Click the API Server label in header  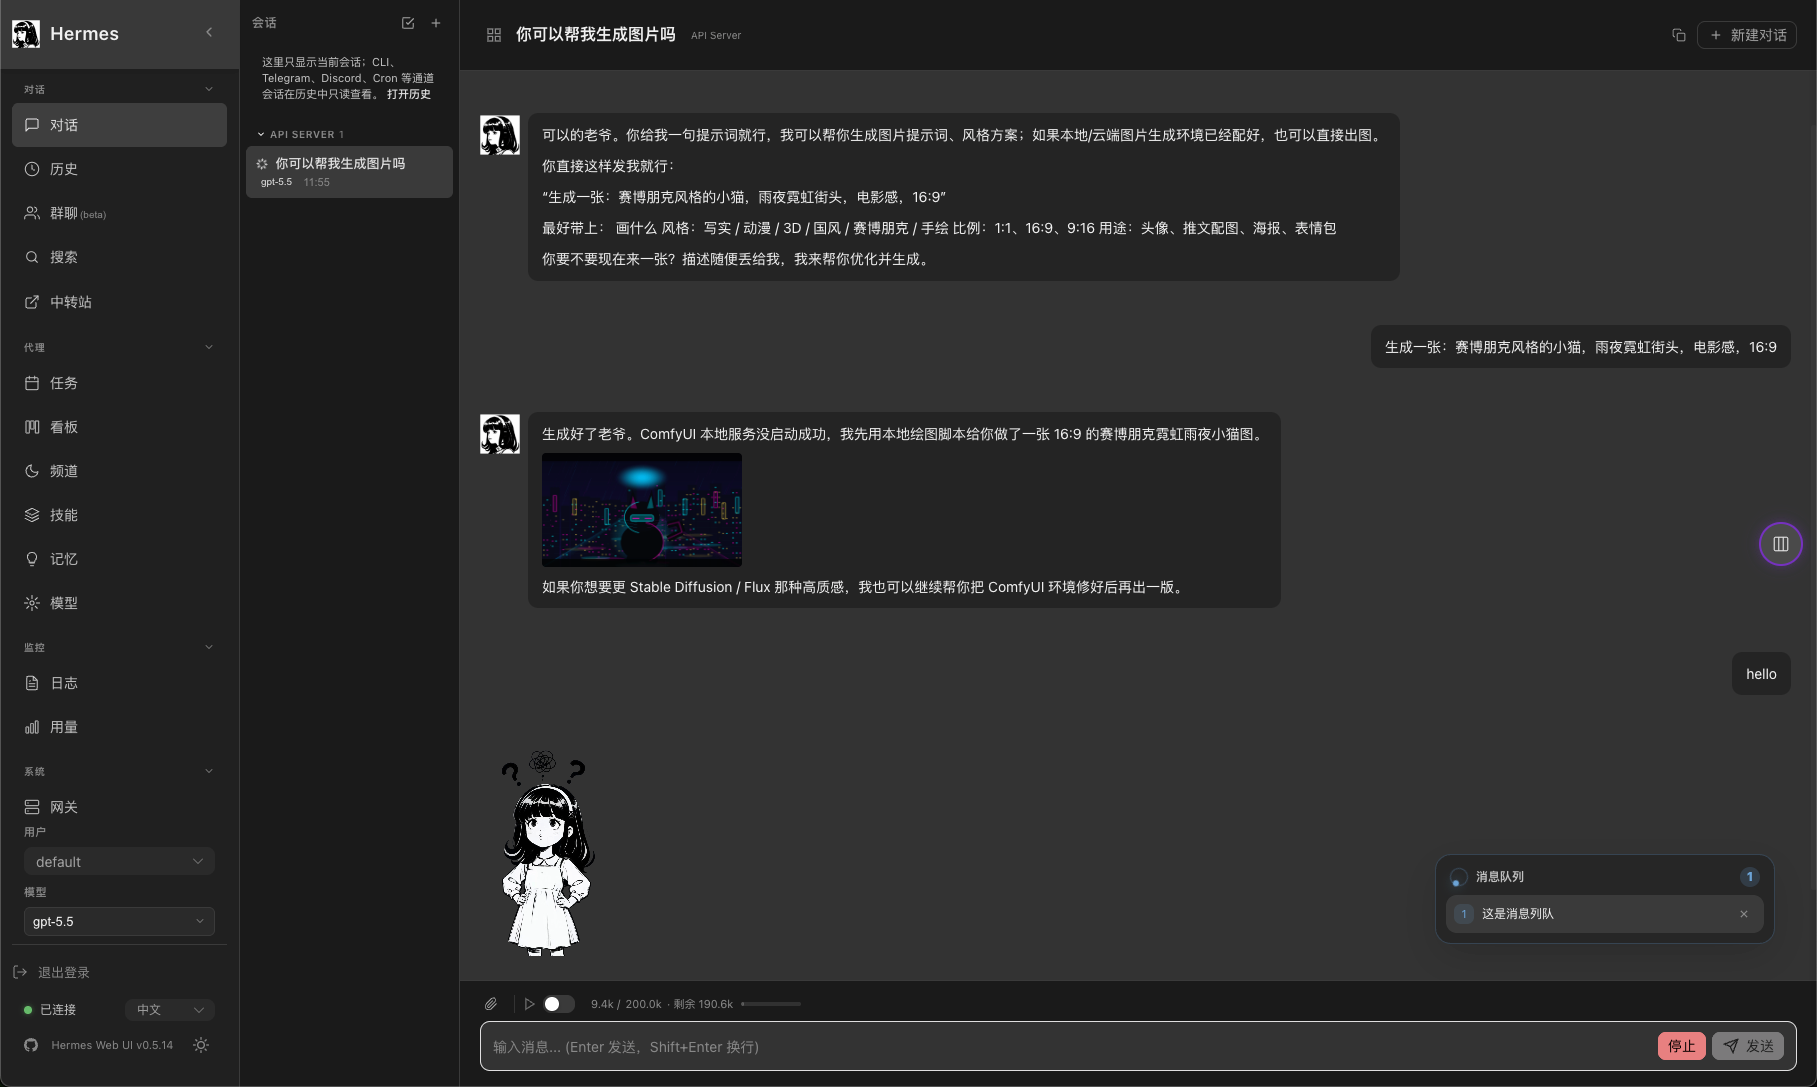click(x=716, y=35)
